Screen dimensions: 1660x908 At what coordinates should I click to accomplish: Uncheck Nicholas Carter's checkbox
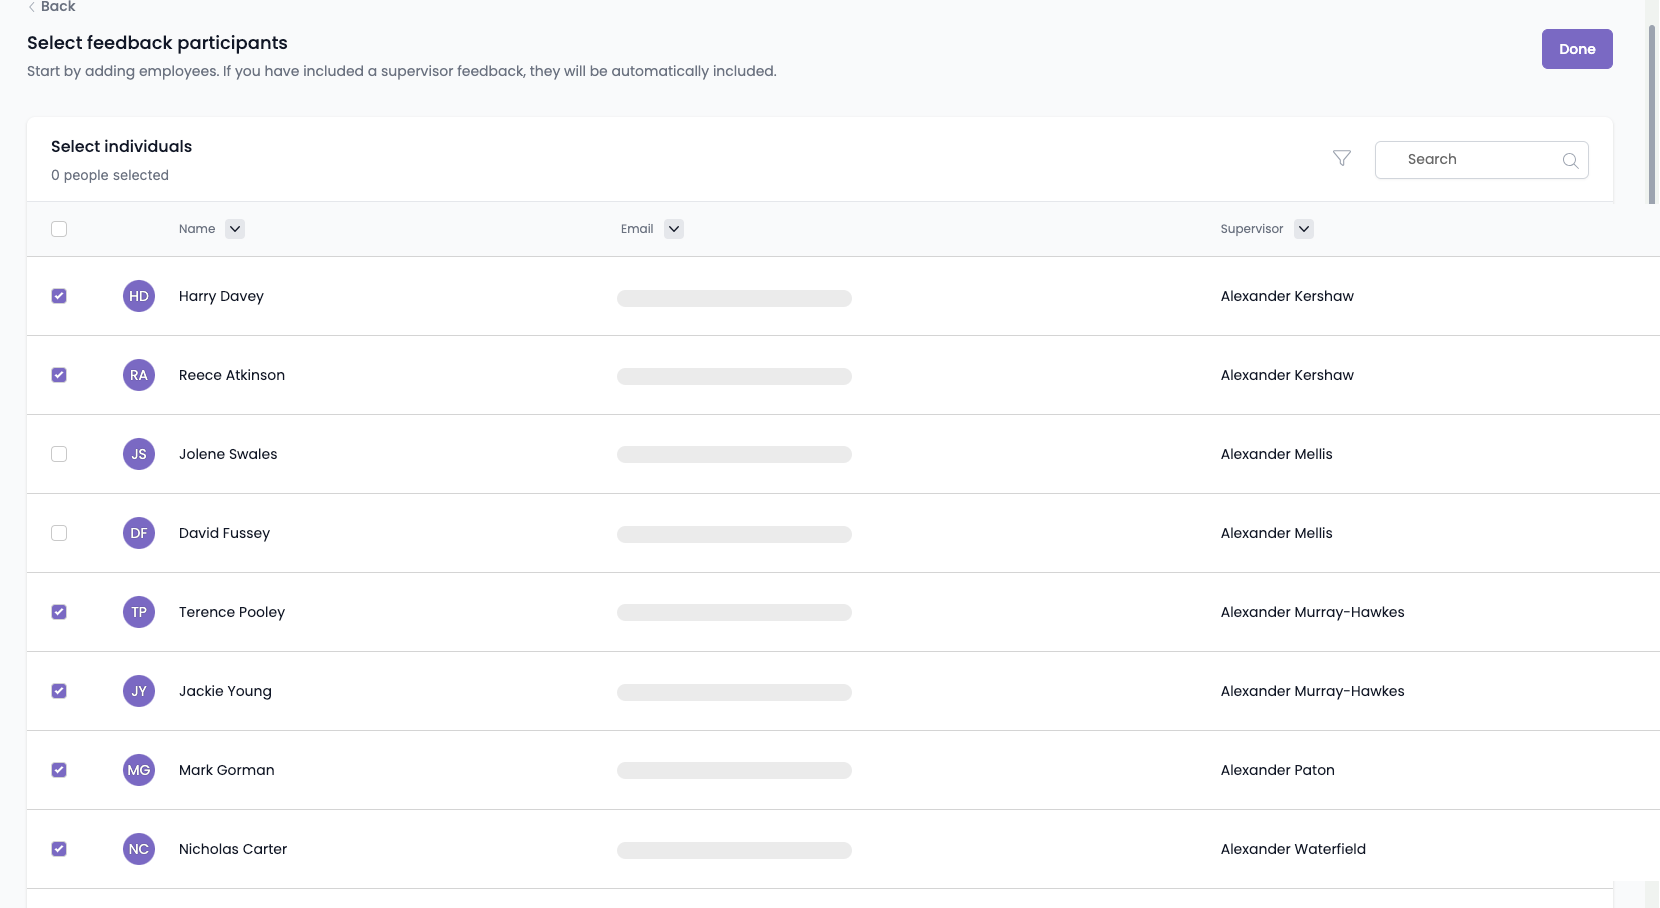(x=59, y=849)
